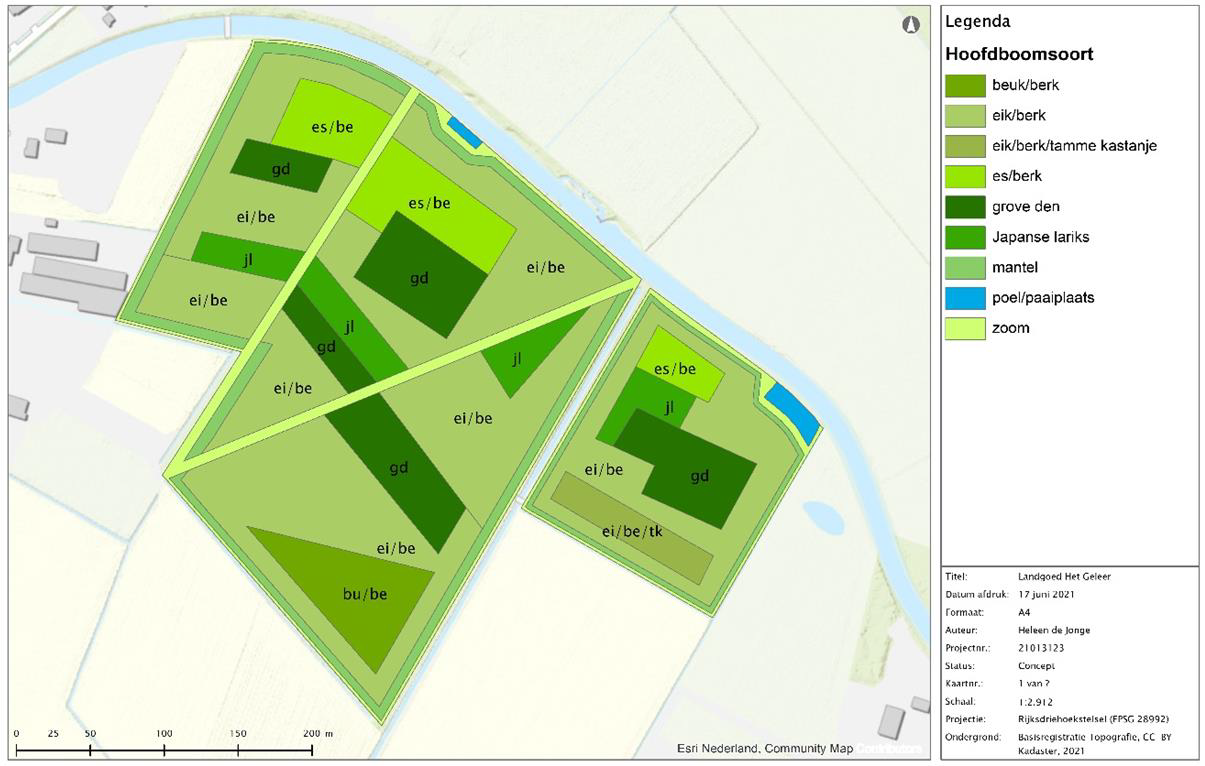The height and width of the screenshot is (766, 1205).
Task: Click the author name 'Heleen de Jonge'
Action: (1055, 630)
